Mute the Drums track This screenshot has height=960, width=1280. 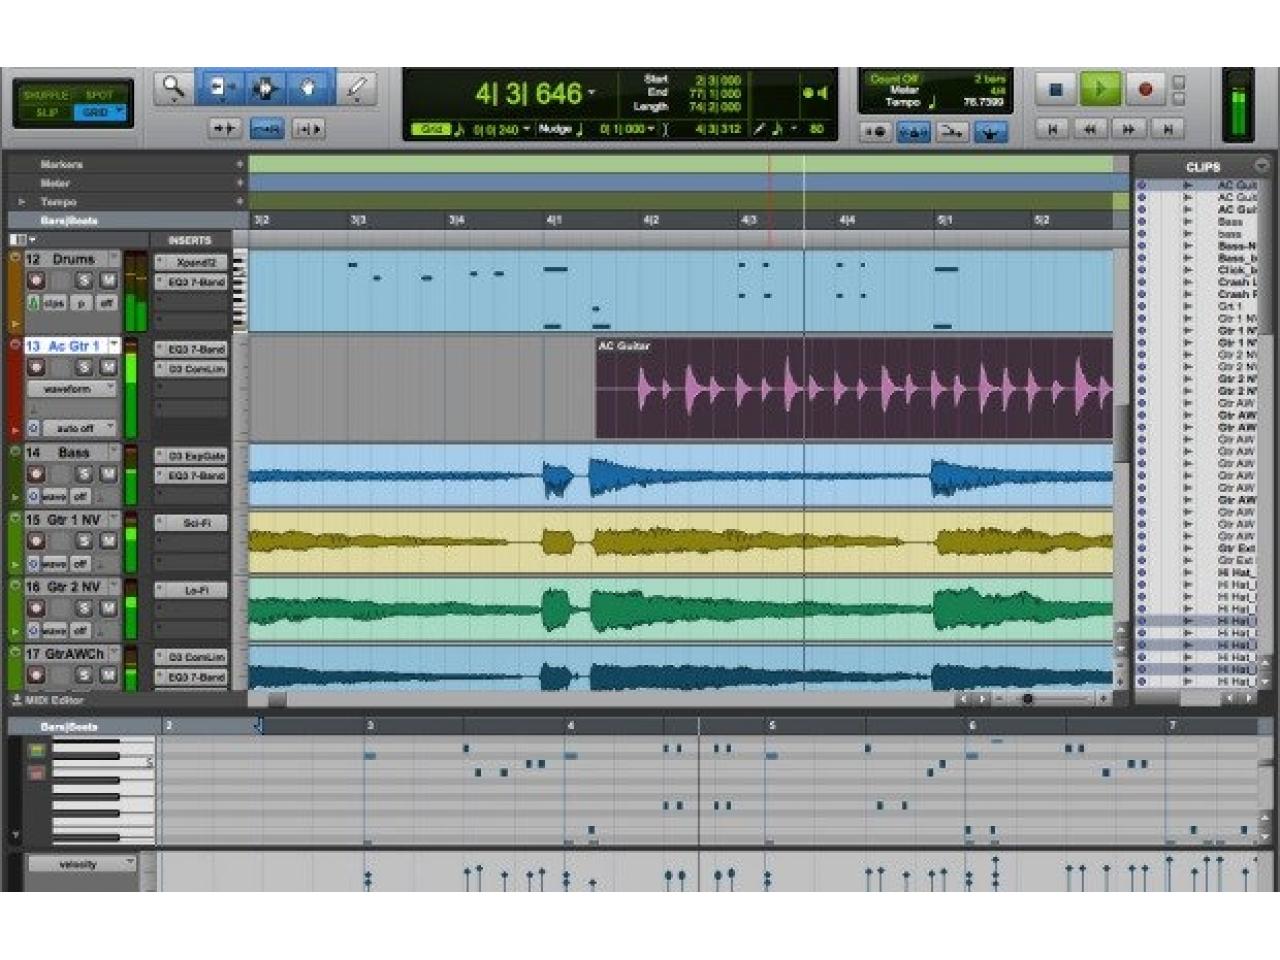click(x=107, y=281)
